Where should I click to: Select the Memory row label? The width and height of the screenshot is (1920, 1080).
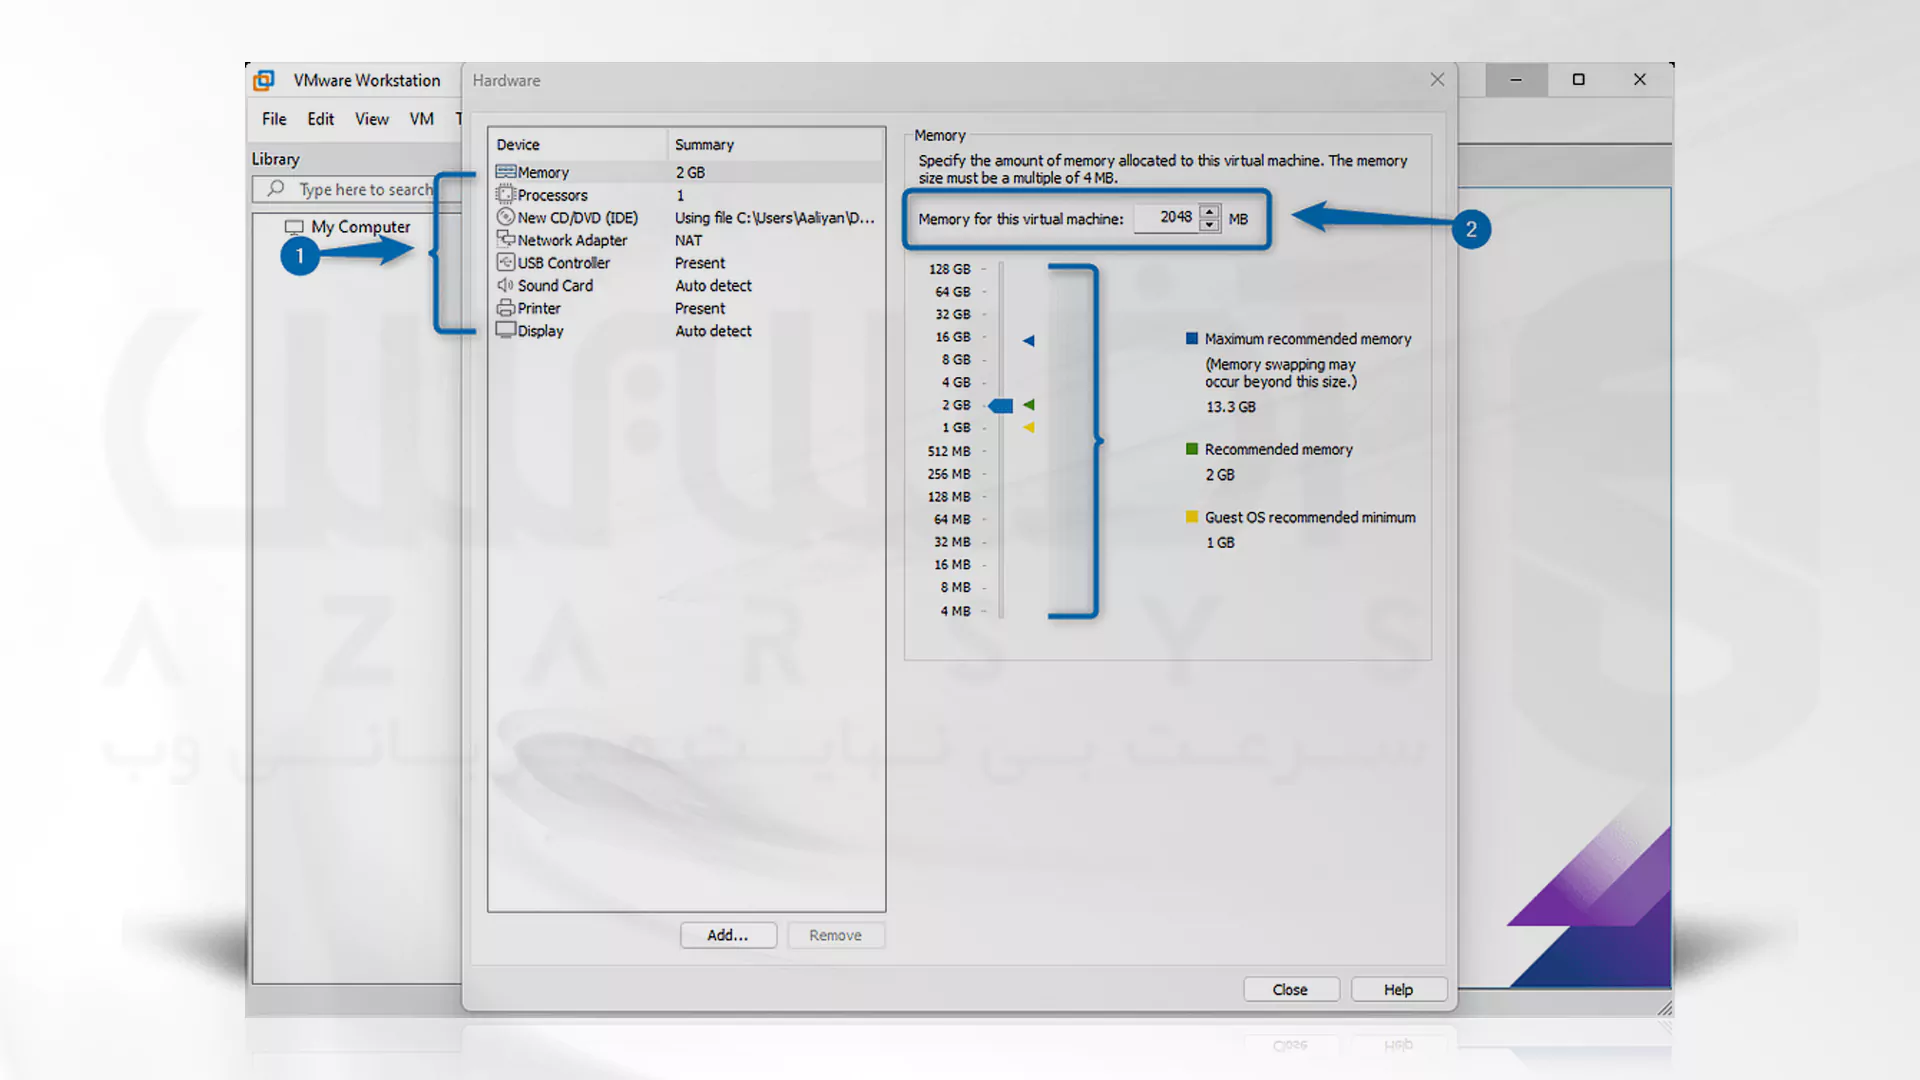coord(543,172)
